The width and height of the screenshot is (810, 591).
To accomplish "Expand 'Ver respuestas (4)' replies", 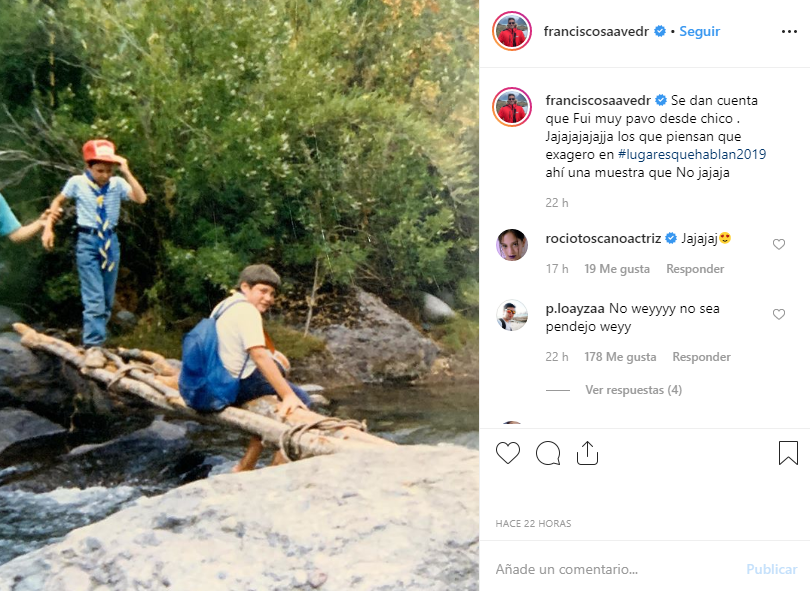I will click(633, 390).
